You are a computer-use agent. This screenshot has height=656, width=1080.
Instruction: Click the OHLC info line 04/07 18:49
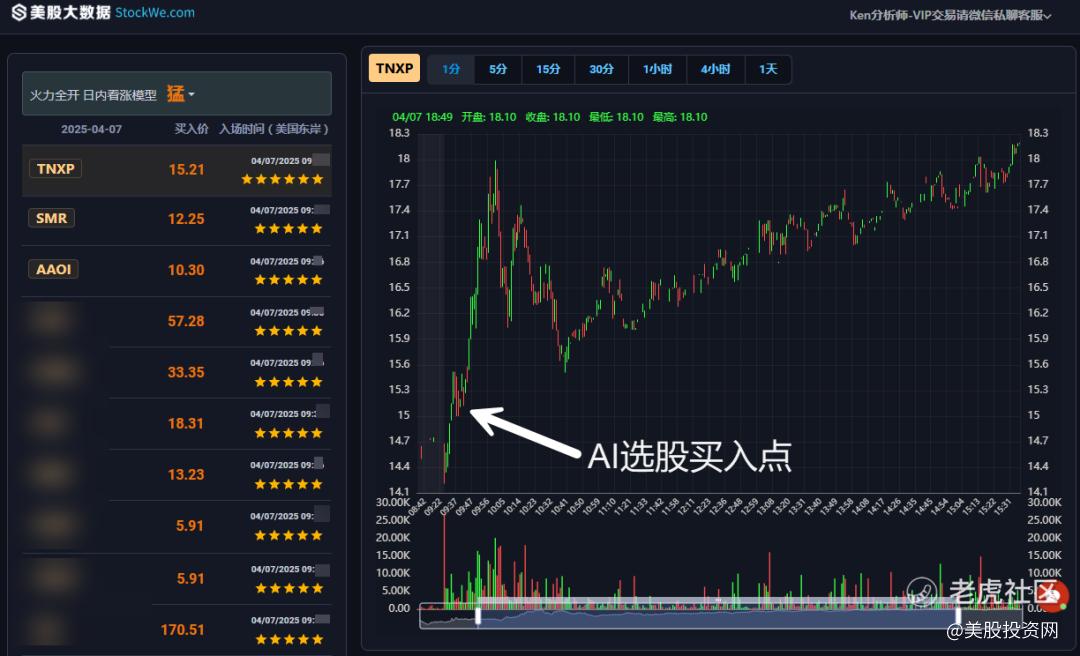point(550,117)
